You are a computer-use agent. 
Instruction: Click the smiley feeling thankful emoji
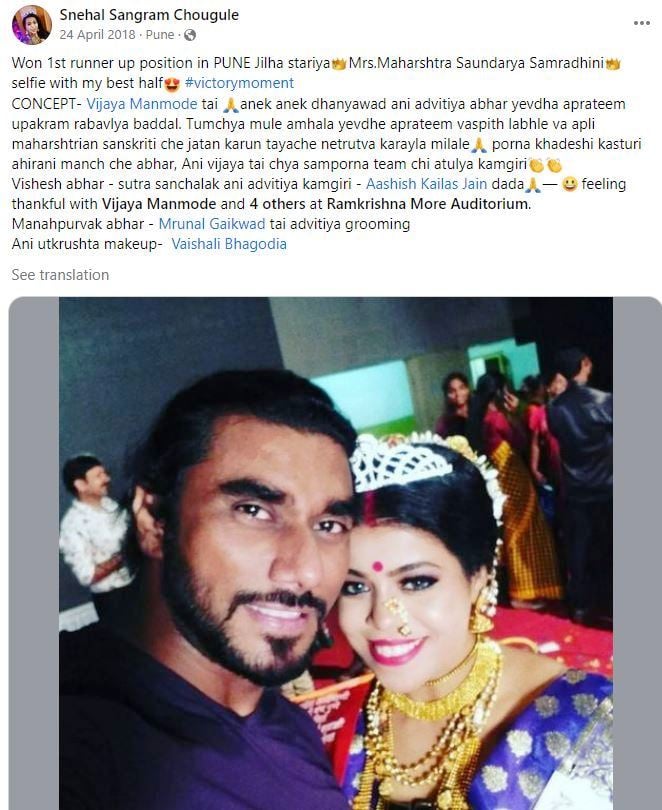(570, 184)
